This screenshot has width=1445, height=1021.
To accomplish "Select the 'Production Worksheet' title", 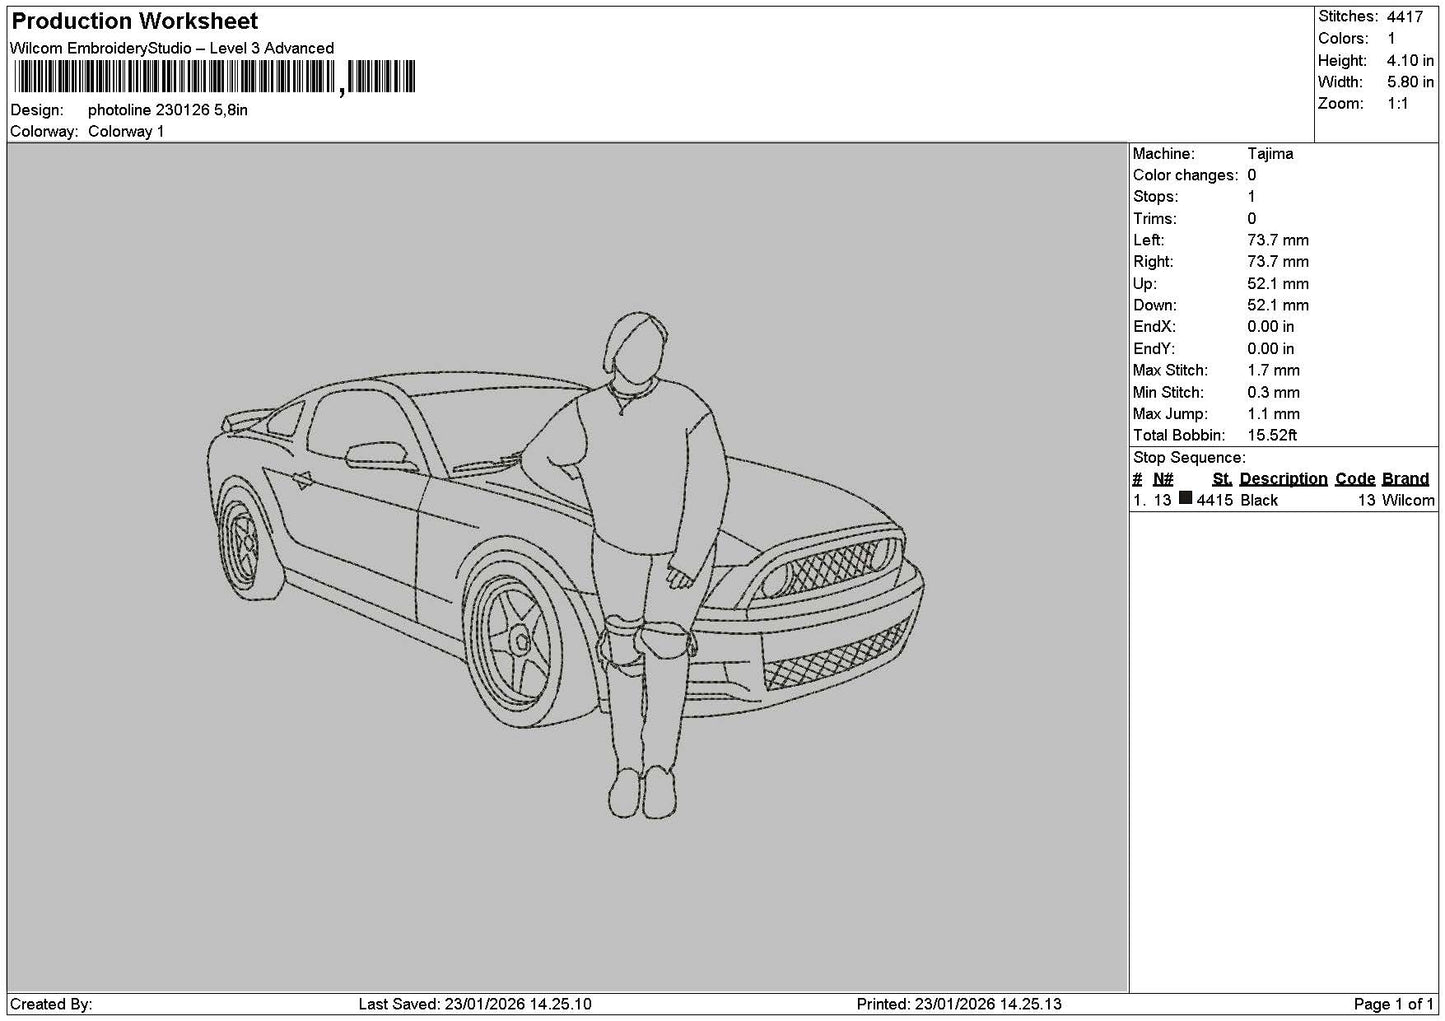I will [134, 21].
